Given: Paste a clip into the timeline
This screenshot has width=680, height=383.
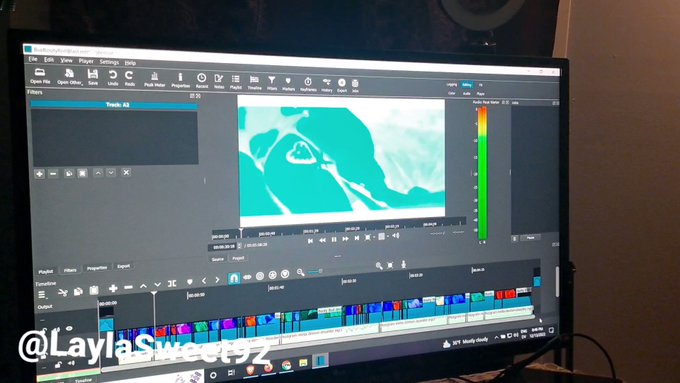Looking at the screenshot, I should click(x=94, y=290).
